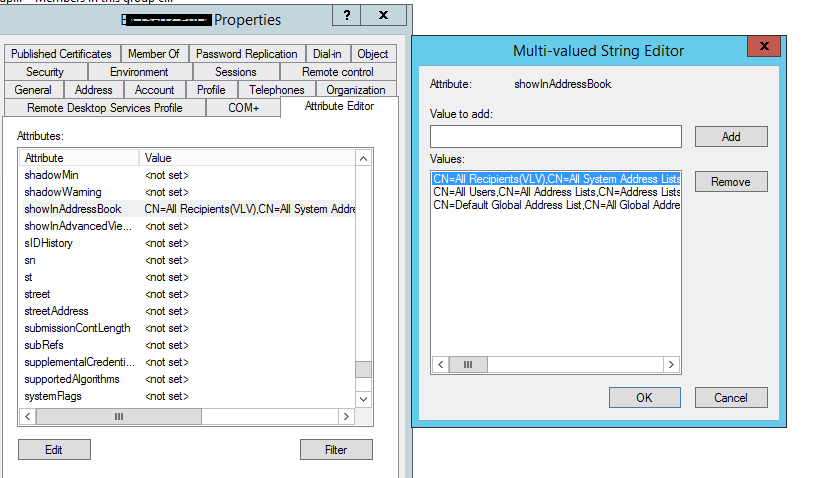Viewport: 814px width, 478px height.
Task: Open the Object tab
Action: point(373,54)
